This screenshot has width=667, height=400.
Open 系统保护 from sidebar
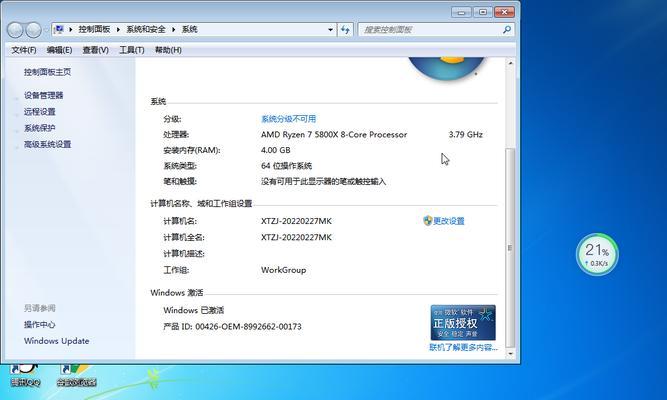click(40, 128)
